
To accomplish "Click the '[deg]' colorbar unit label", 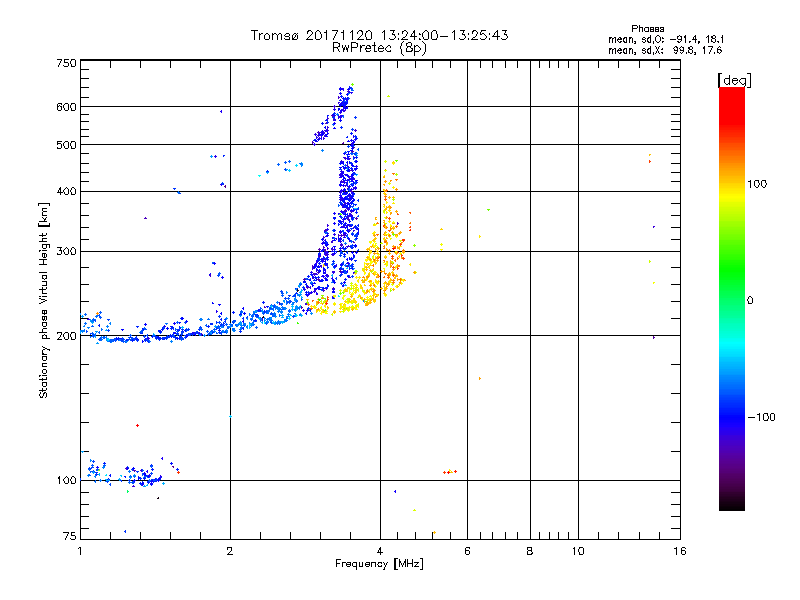I will point(734,80).
